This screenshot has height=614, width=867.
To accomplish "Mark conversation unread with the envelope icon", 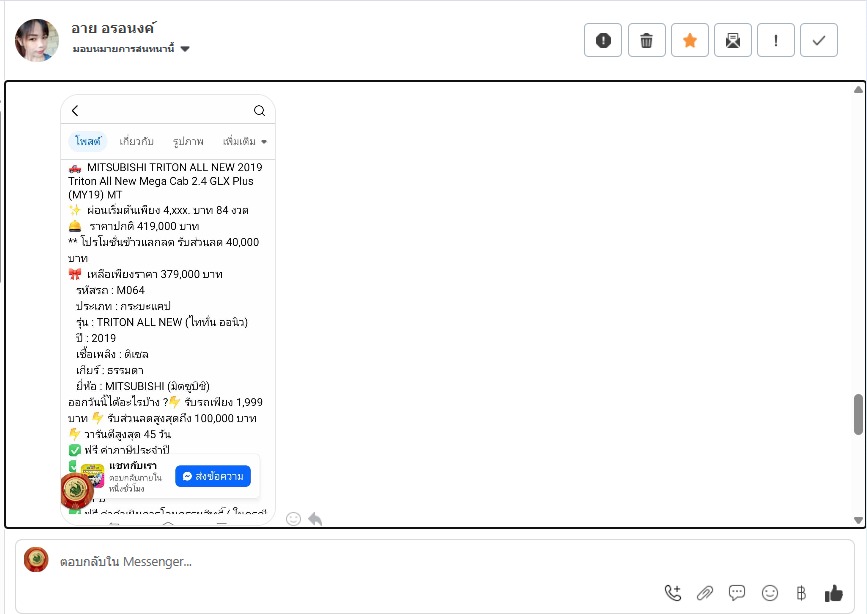I will pos(733,40).
